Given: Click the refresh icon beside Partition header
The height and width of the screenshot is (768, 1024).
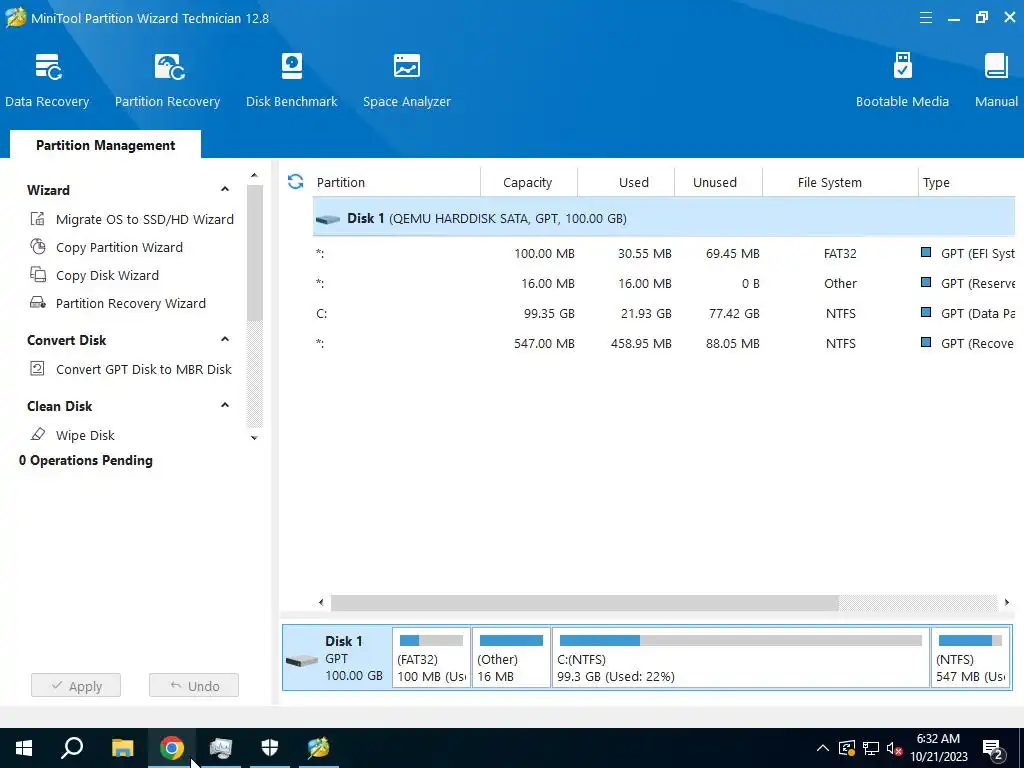Looking at the screenshot, I should (x=295, y=182).
